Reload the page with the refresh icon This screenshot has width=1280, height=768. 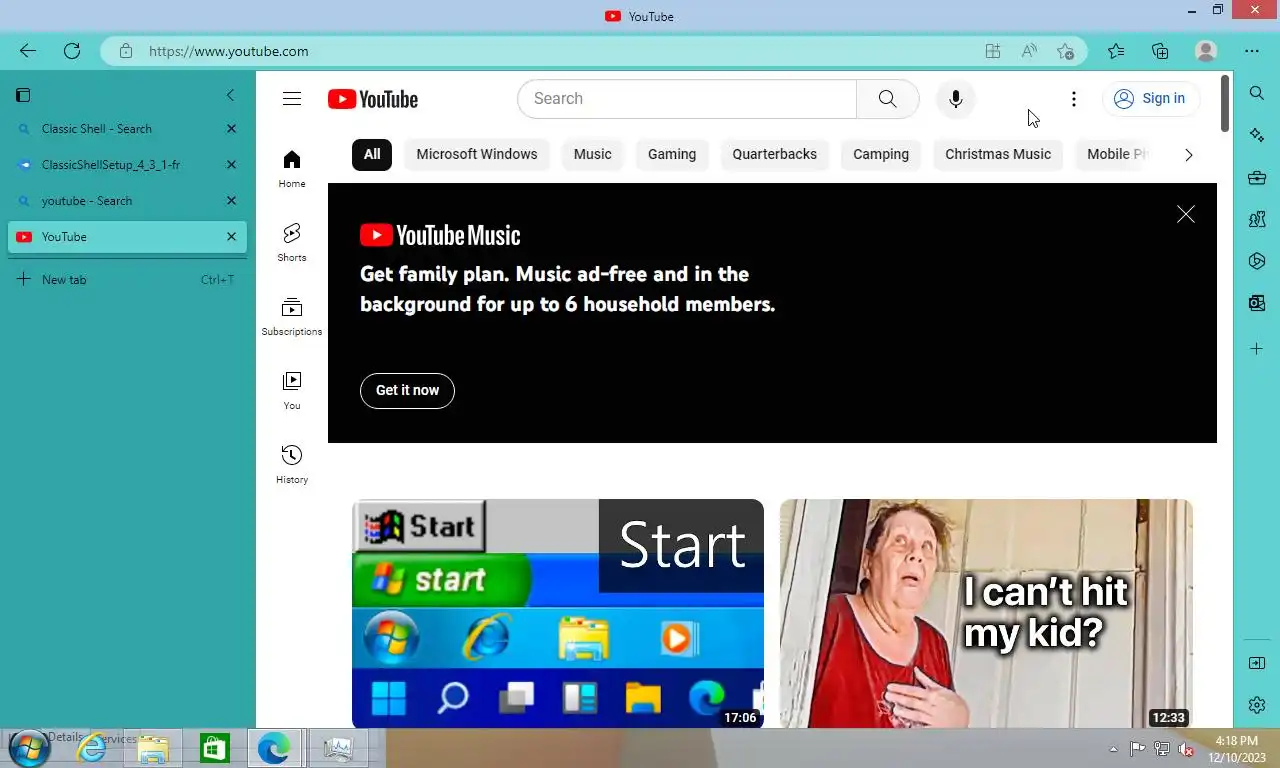click(72, 51)
